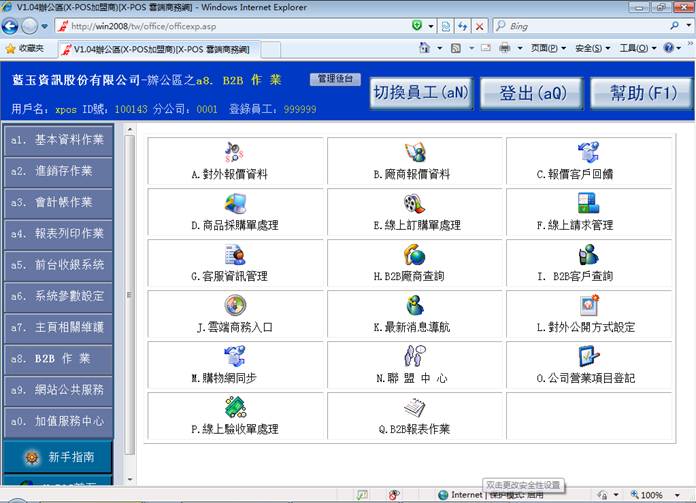Open J.雲端商務入口 icon
Image resolution: width=696 pixels, height=503 pixels.
(x=234, y=306)
